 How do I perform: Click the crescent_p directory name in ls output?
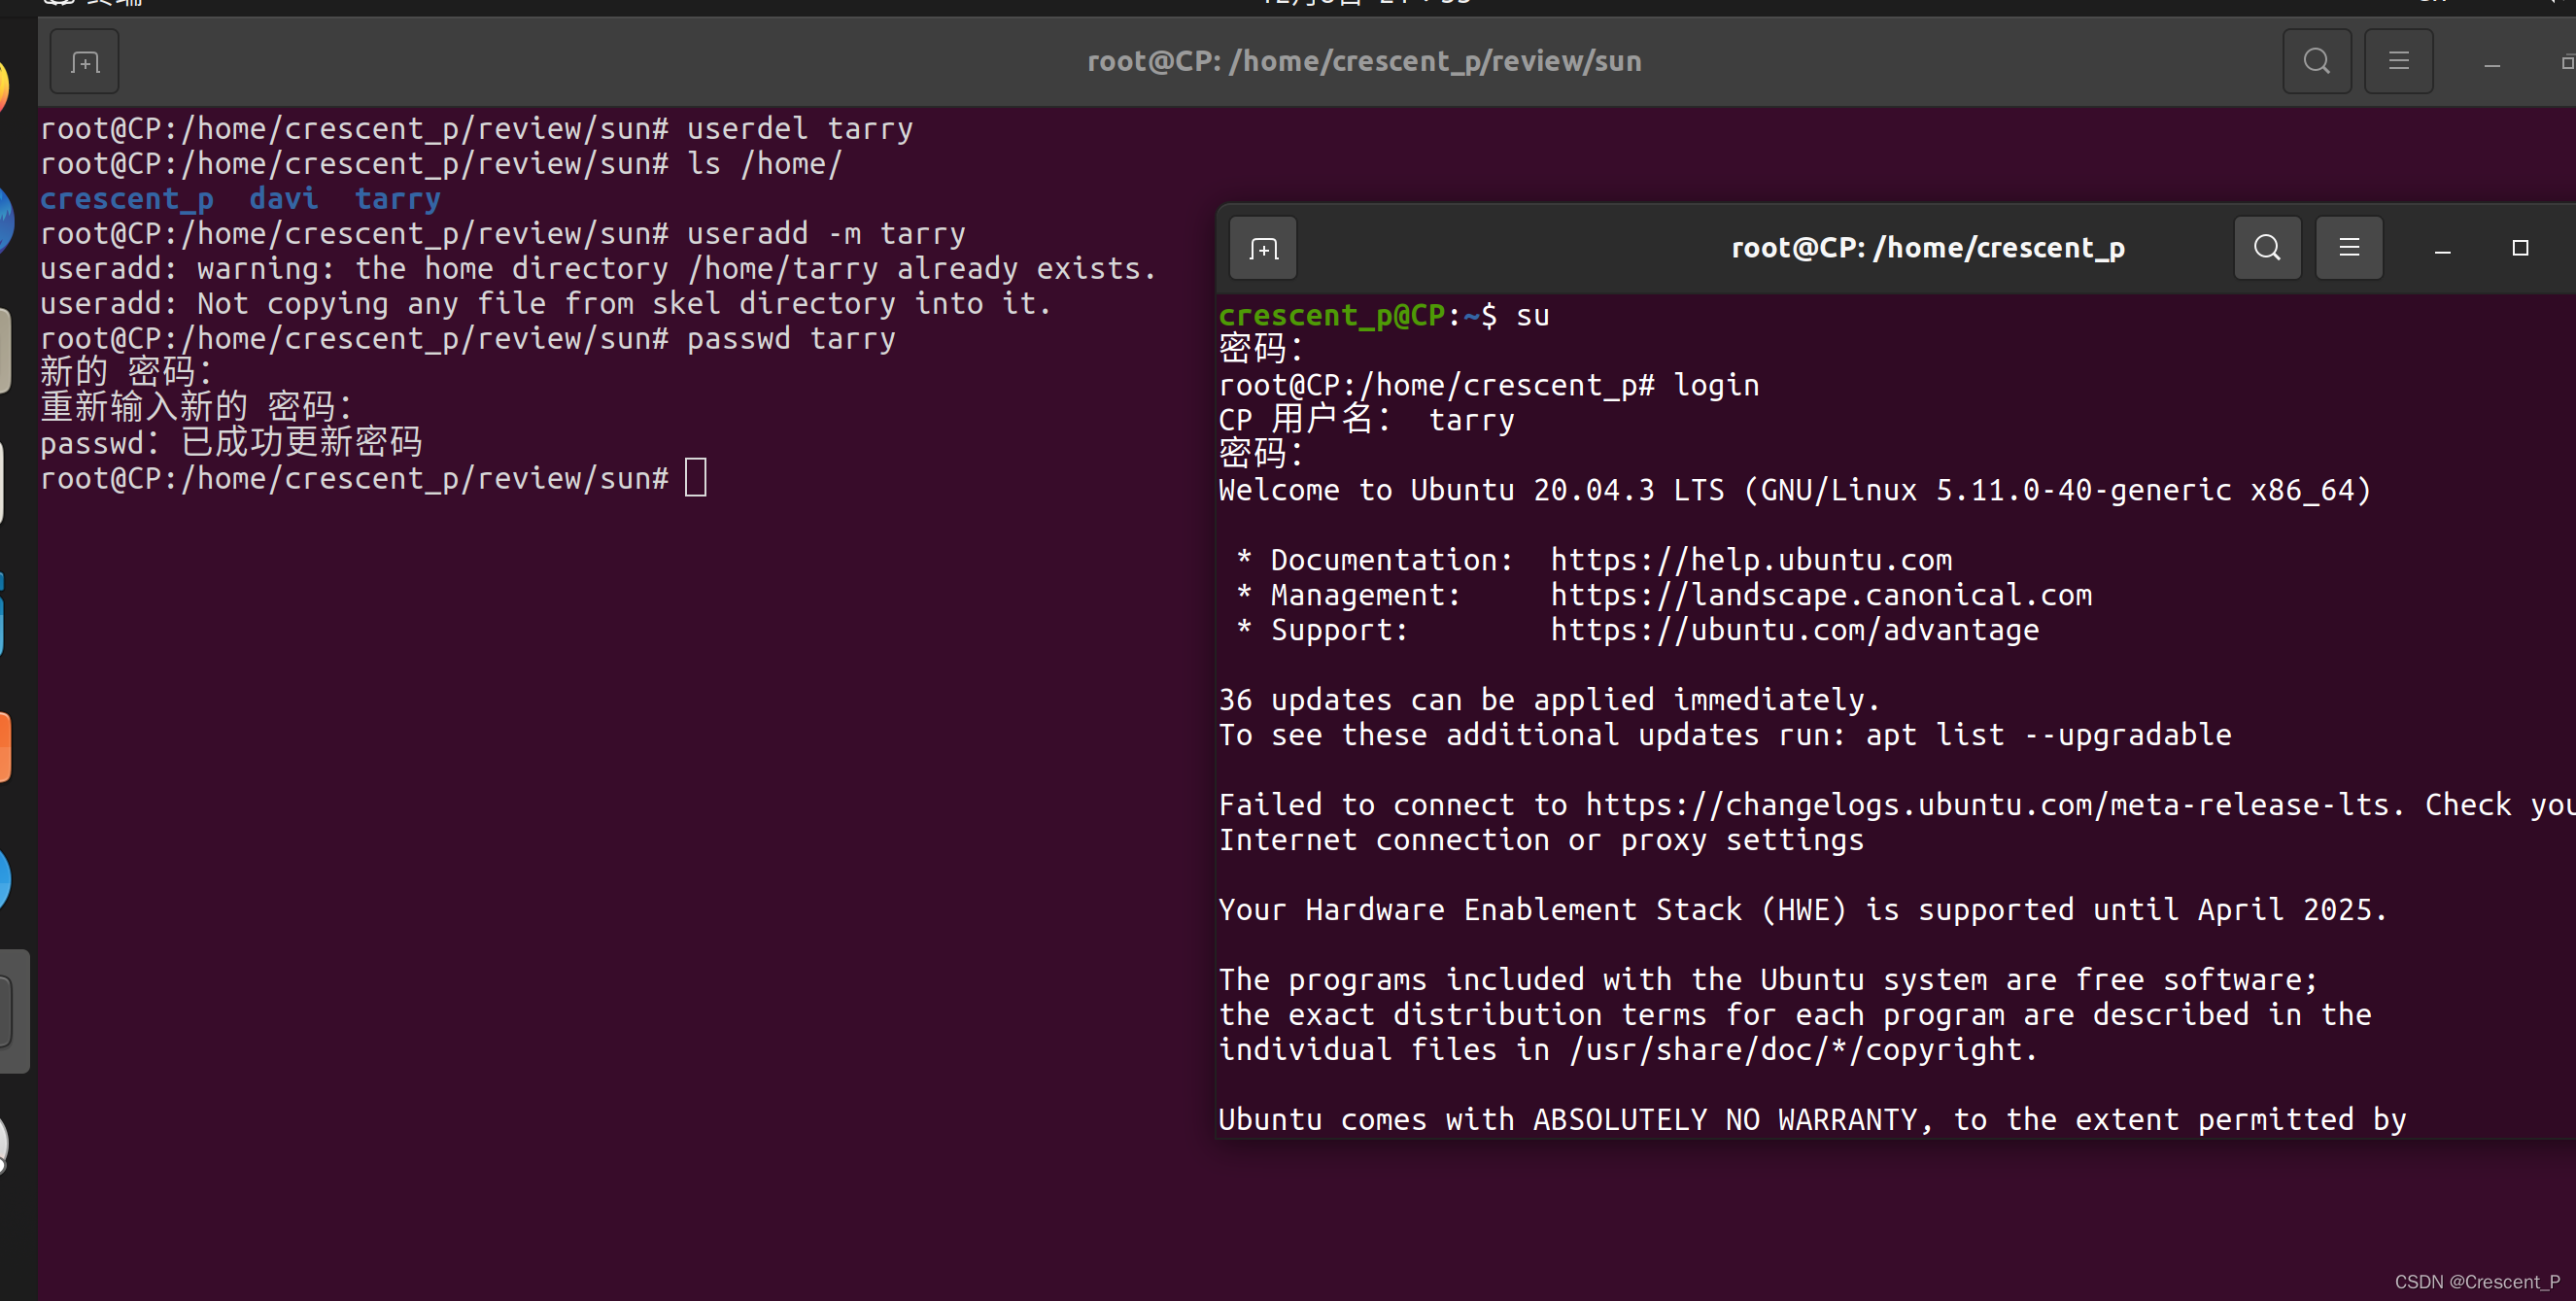pyautogui.click(x=127, y=199)
